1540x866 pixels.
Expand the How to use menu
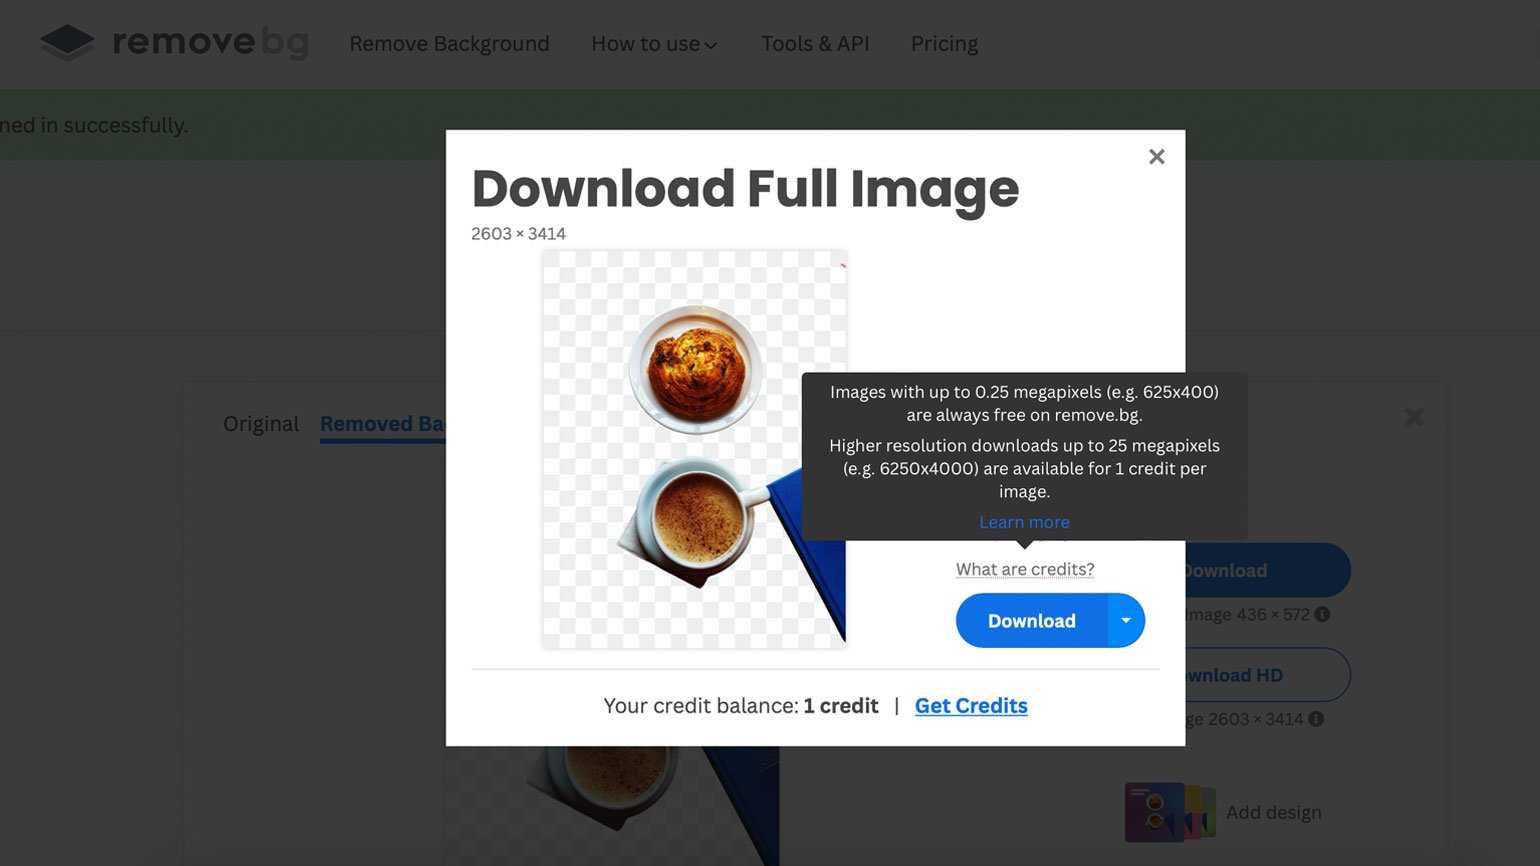[x=654, y=44]
